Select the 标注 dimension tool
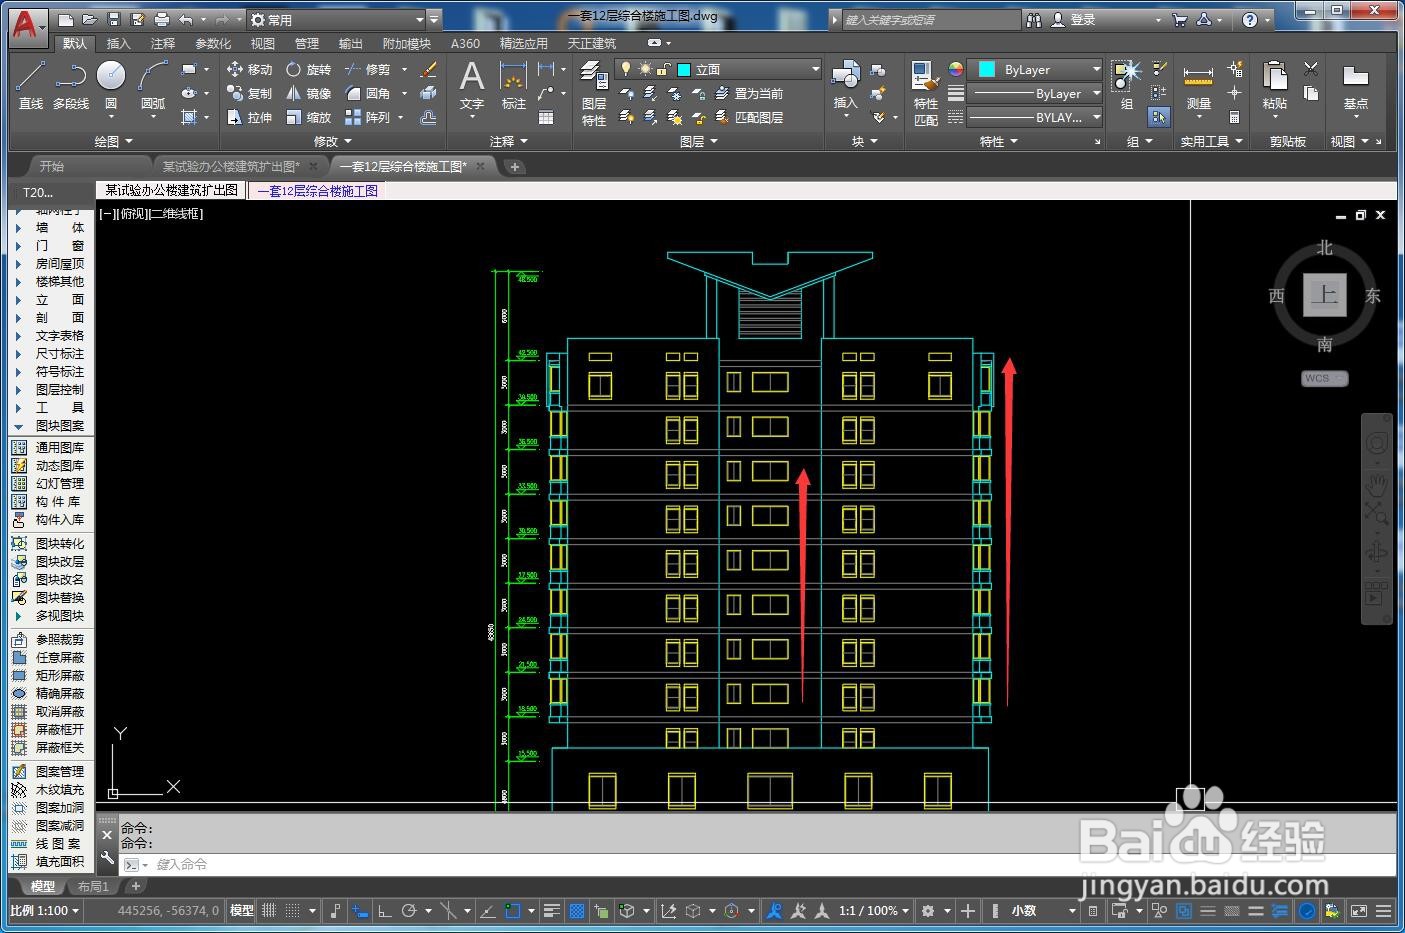 pyautogui.click(x=514, y=85)
